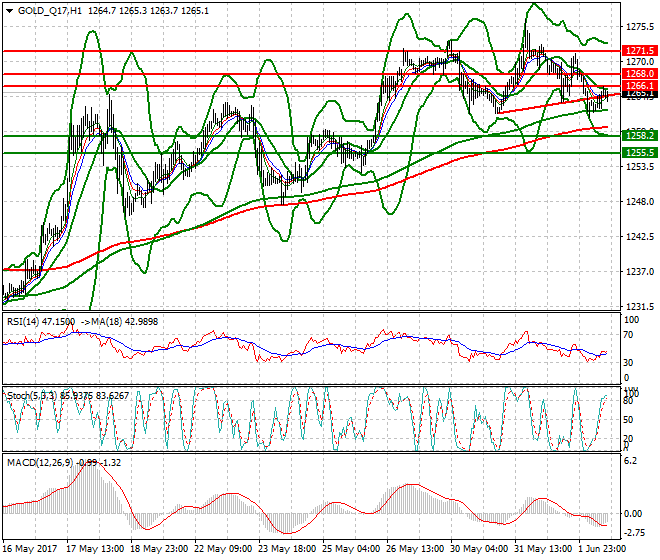Image resolution: width=660 pixels, height=560 pixels.
Task: Click the 1242.5 price scale value
Action: [640, 237]
